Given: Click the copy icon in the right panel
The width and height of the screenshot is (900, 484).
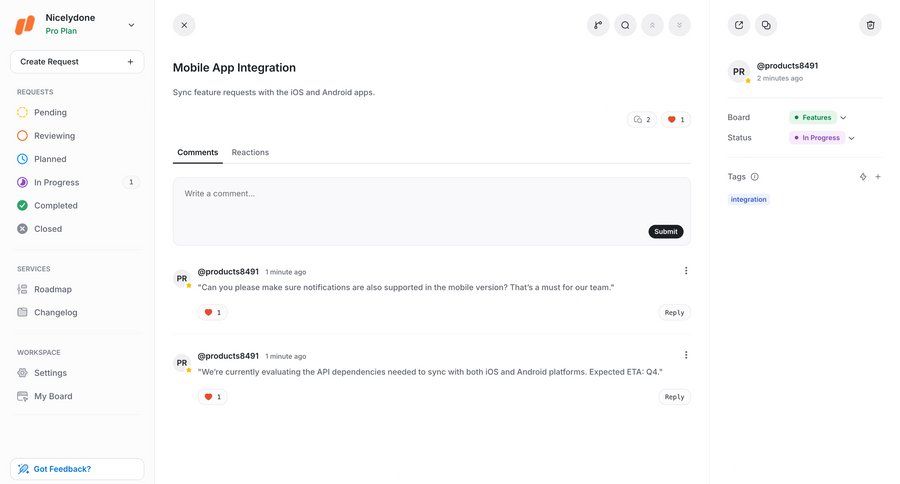Looking at the screenshot, I should pyautogui.click(x=766, y=25).
